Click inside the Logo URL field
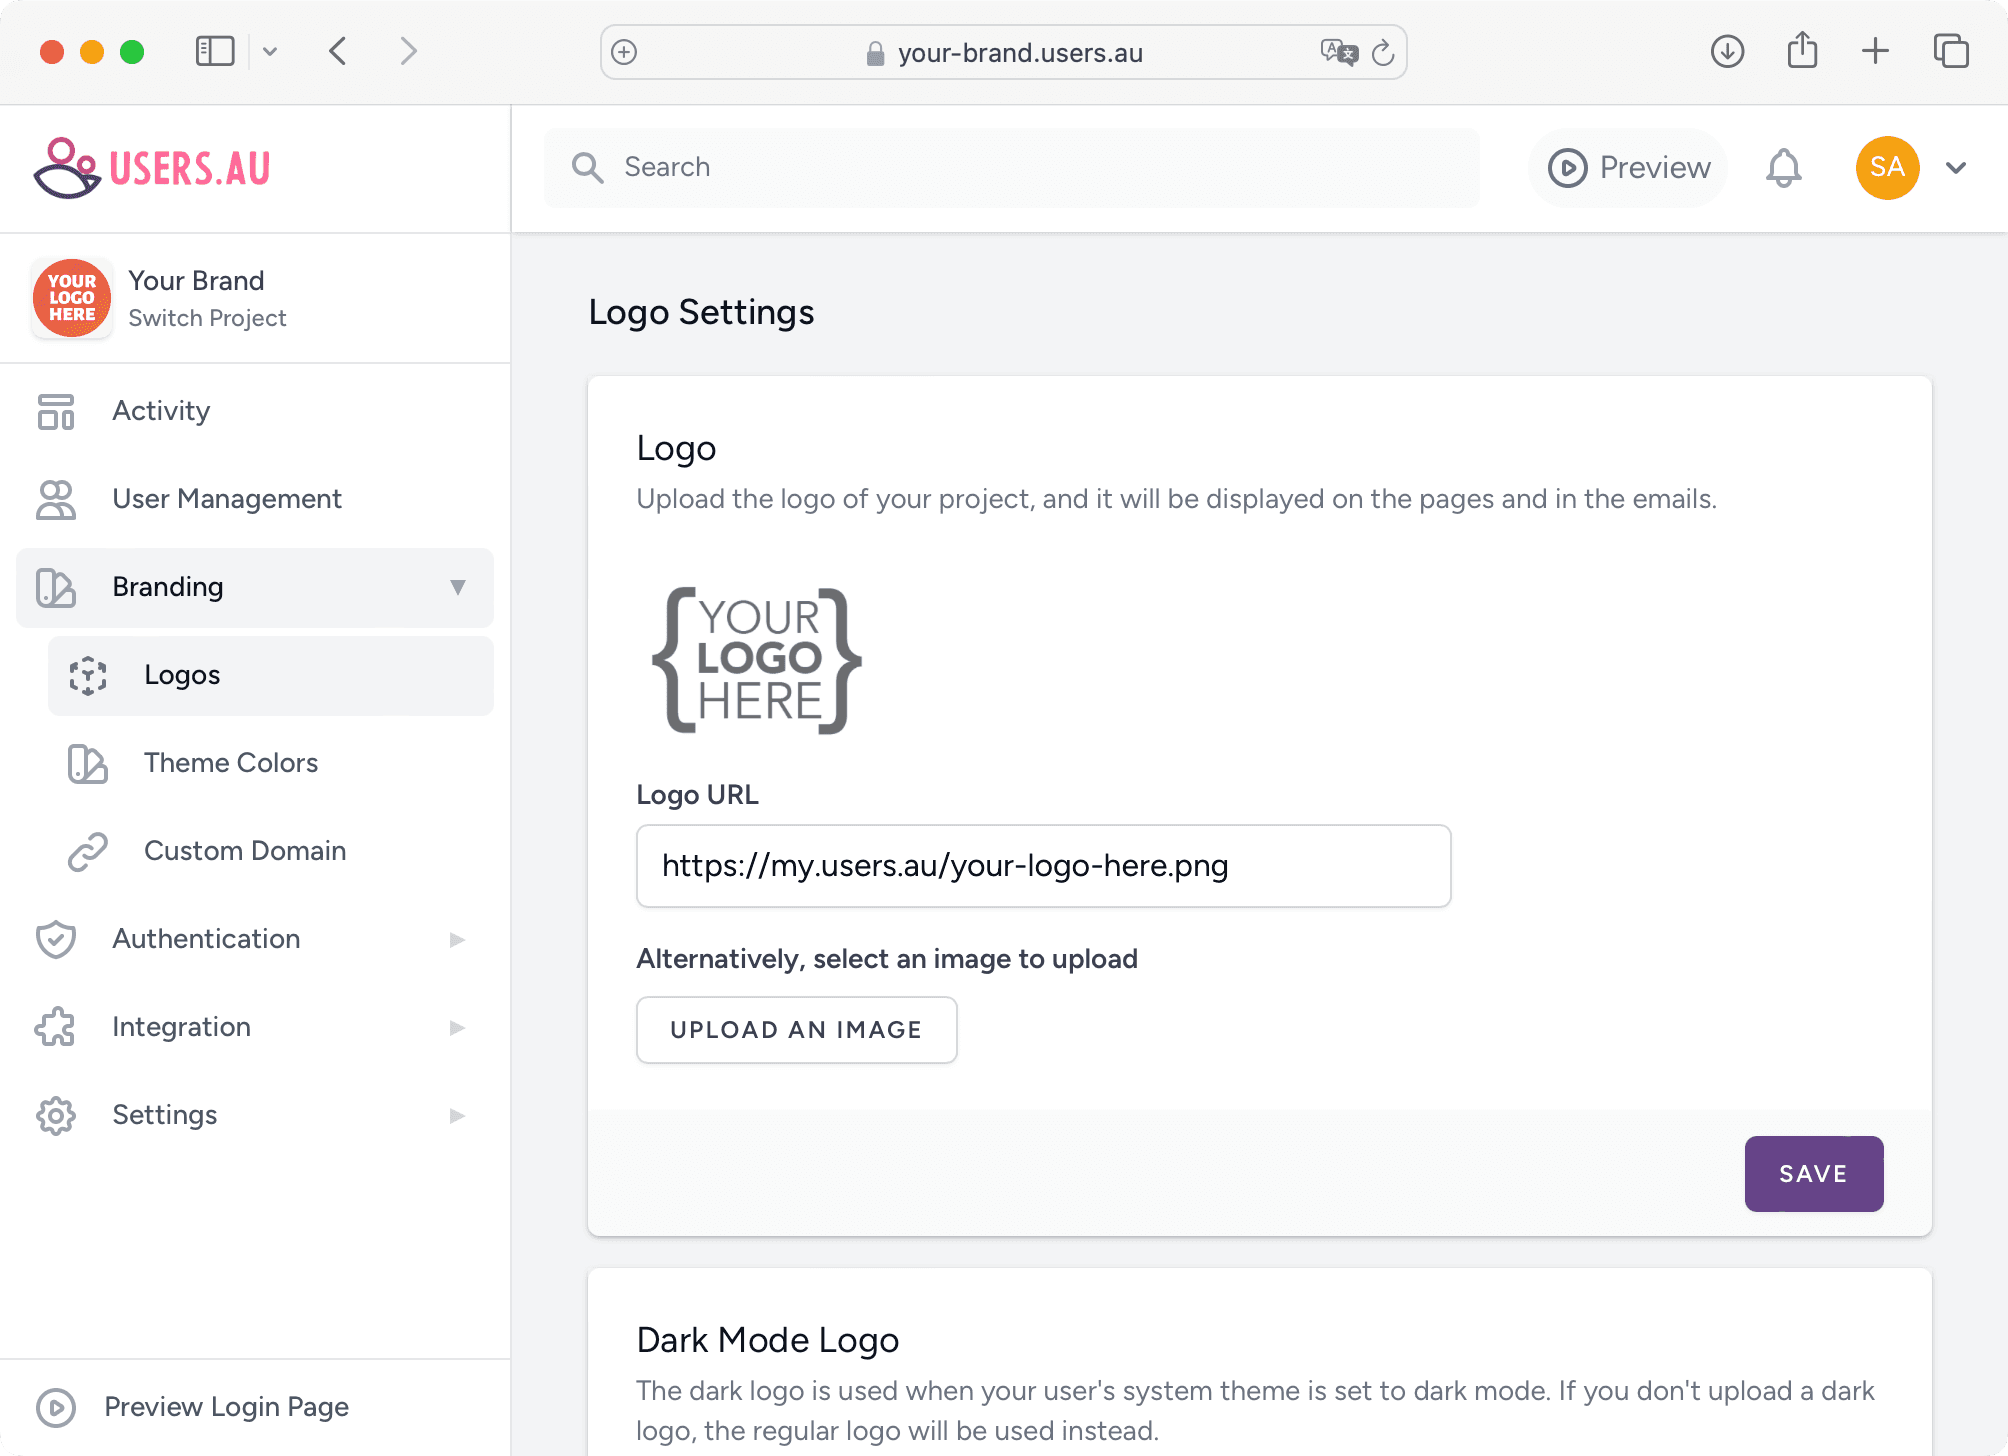Viewport: 2008px width, 1456px height. (1043, 865)
